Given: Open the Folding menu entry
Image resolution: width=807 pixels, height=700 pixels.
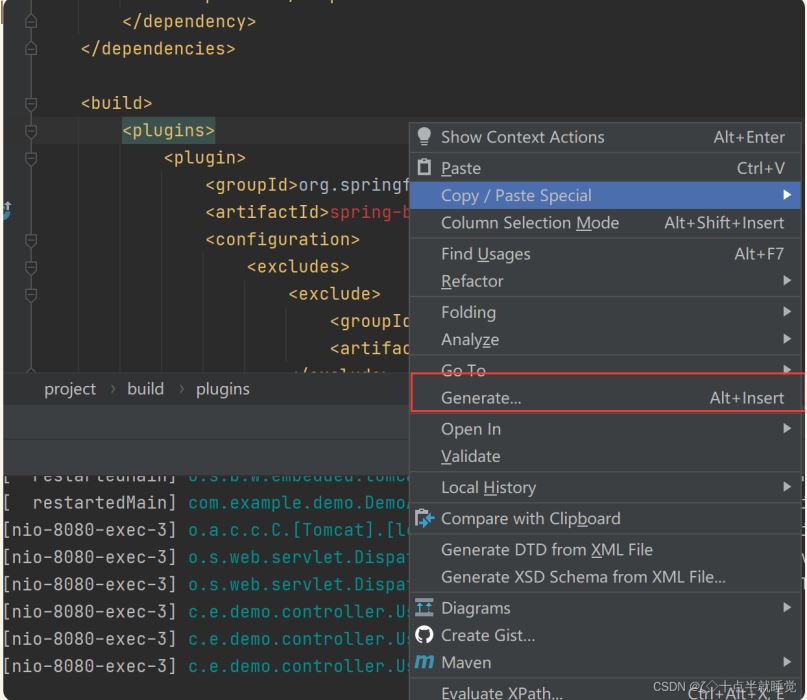Looking at the screenshot, I should click(605, 312).
